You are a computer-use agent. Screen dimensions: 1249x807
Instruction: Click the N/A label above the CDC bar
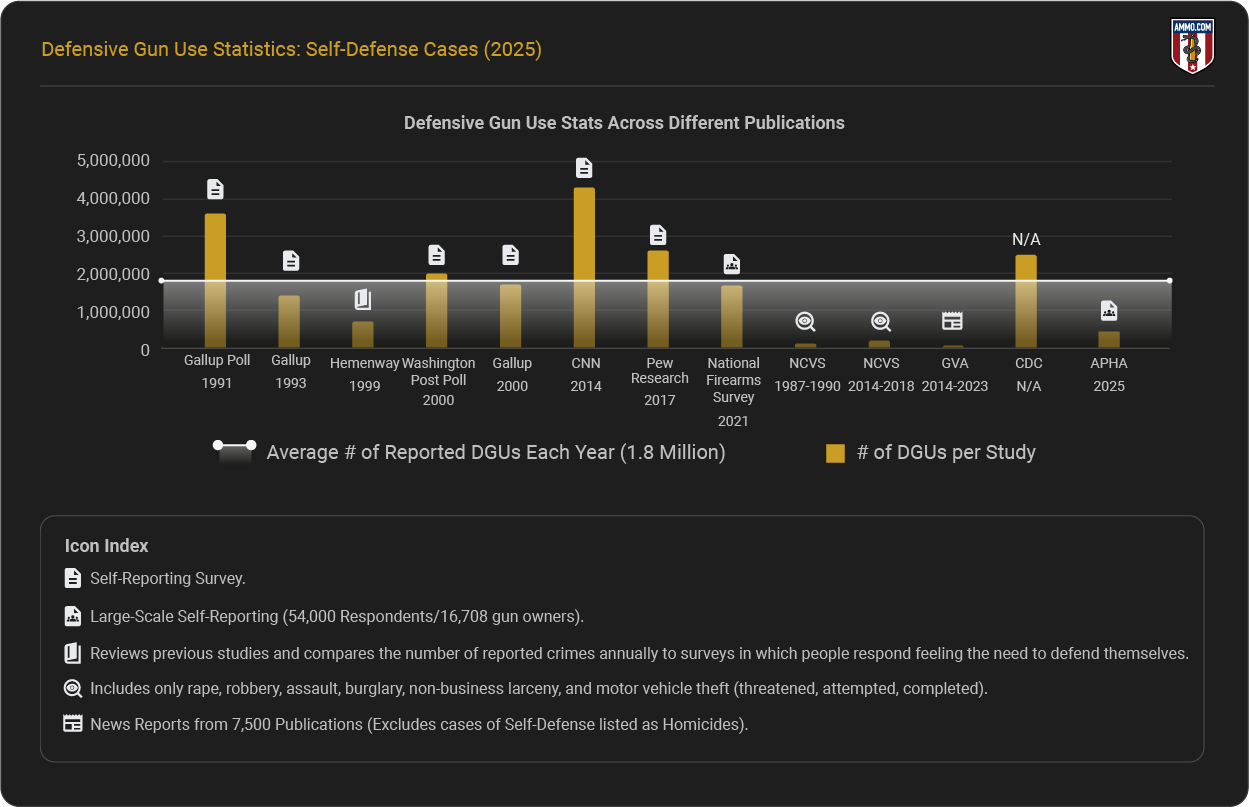(x=1027, y=239)
